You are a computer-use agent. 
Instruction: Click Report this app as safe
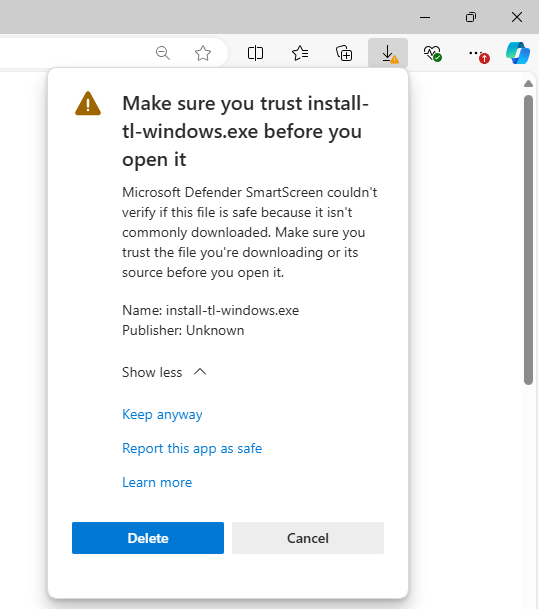[192, 448]
